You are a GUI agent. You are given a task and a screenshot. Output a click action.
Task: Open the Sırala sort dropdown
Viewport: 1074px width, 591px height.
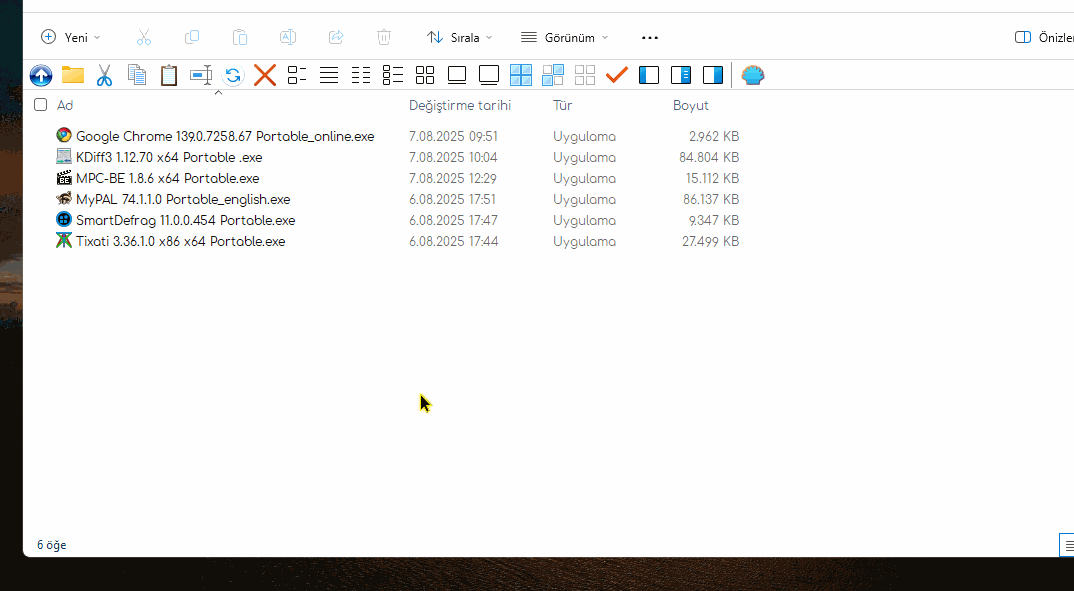460,37
